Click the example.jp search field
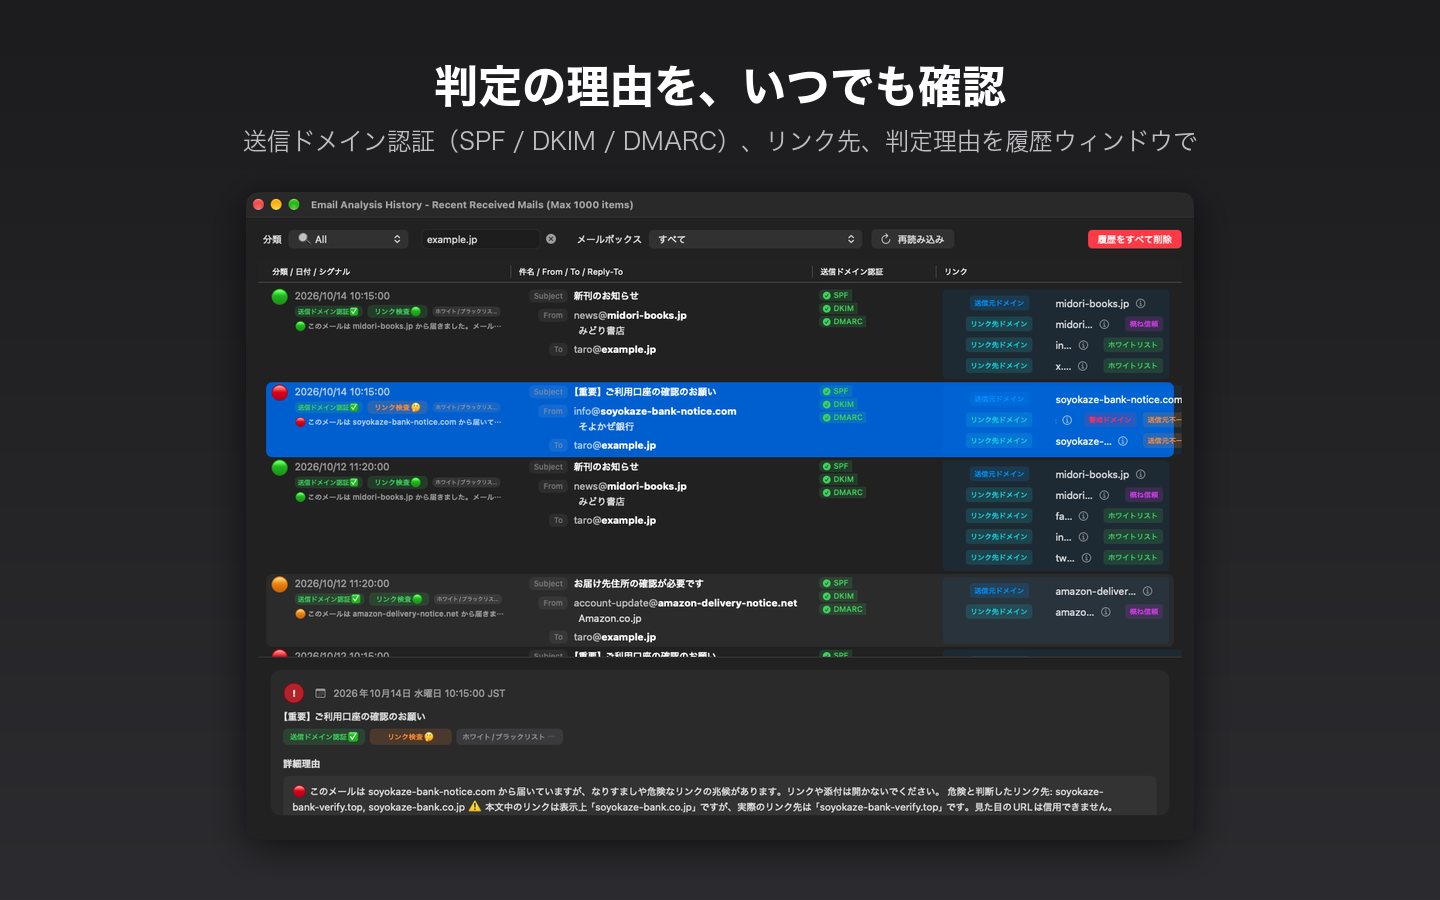 [x=480, y=239]
